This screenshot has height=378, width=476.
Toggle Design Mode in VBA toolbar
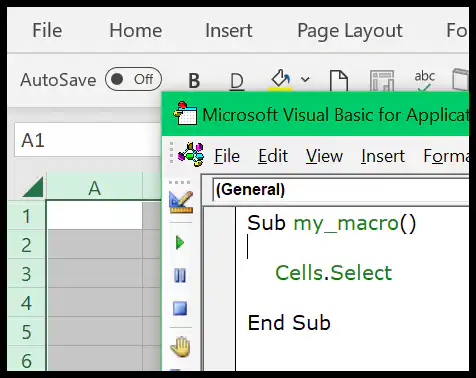click(181, 202)
